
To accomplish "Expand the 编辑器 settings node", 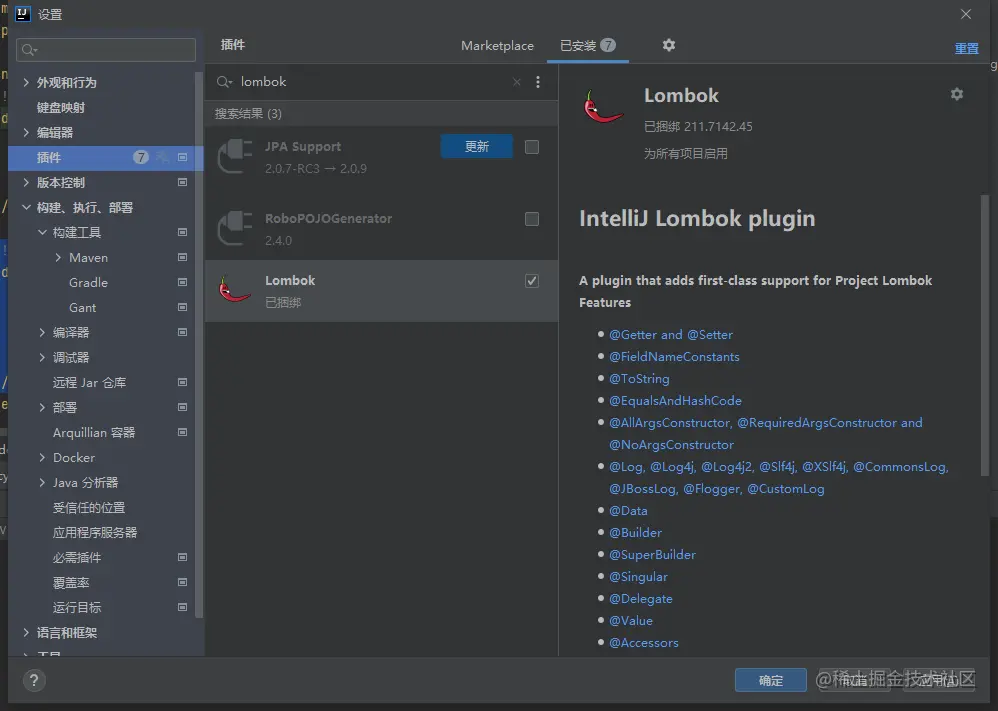I will click(x=26, y=132).
